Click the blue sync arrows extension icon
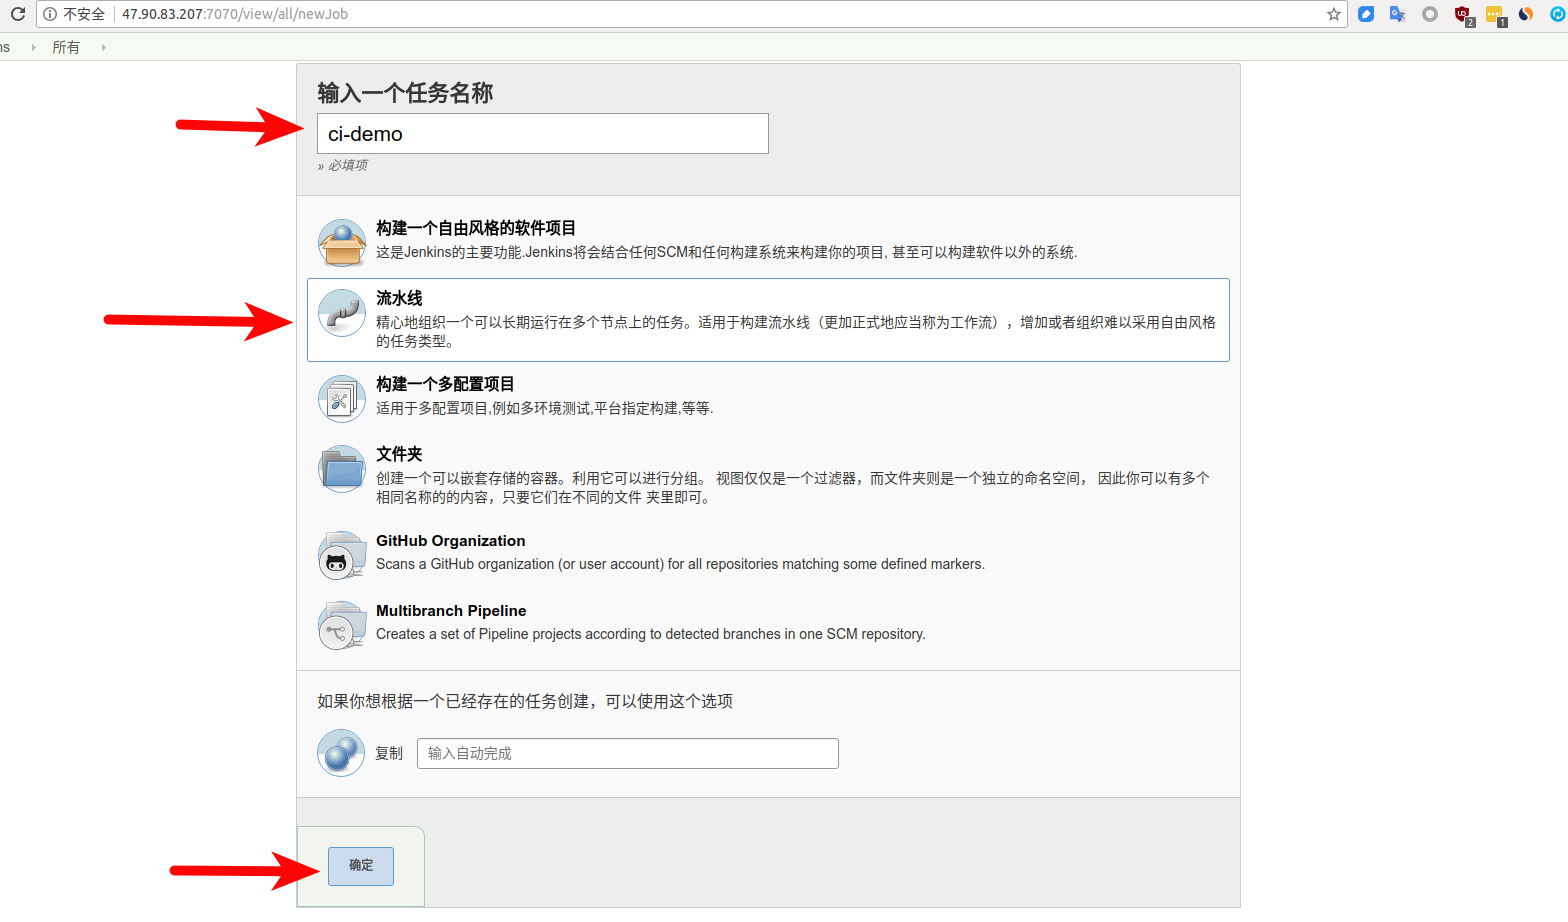1568x922 pixels. tap(1558, 14)
